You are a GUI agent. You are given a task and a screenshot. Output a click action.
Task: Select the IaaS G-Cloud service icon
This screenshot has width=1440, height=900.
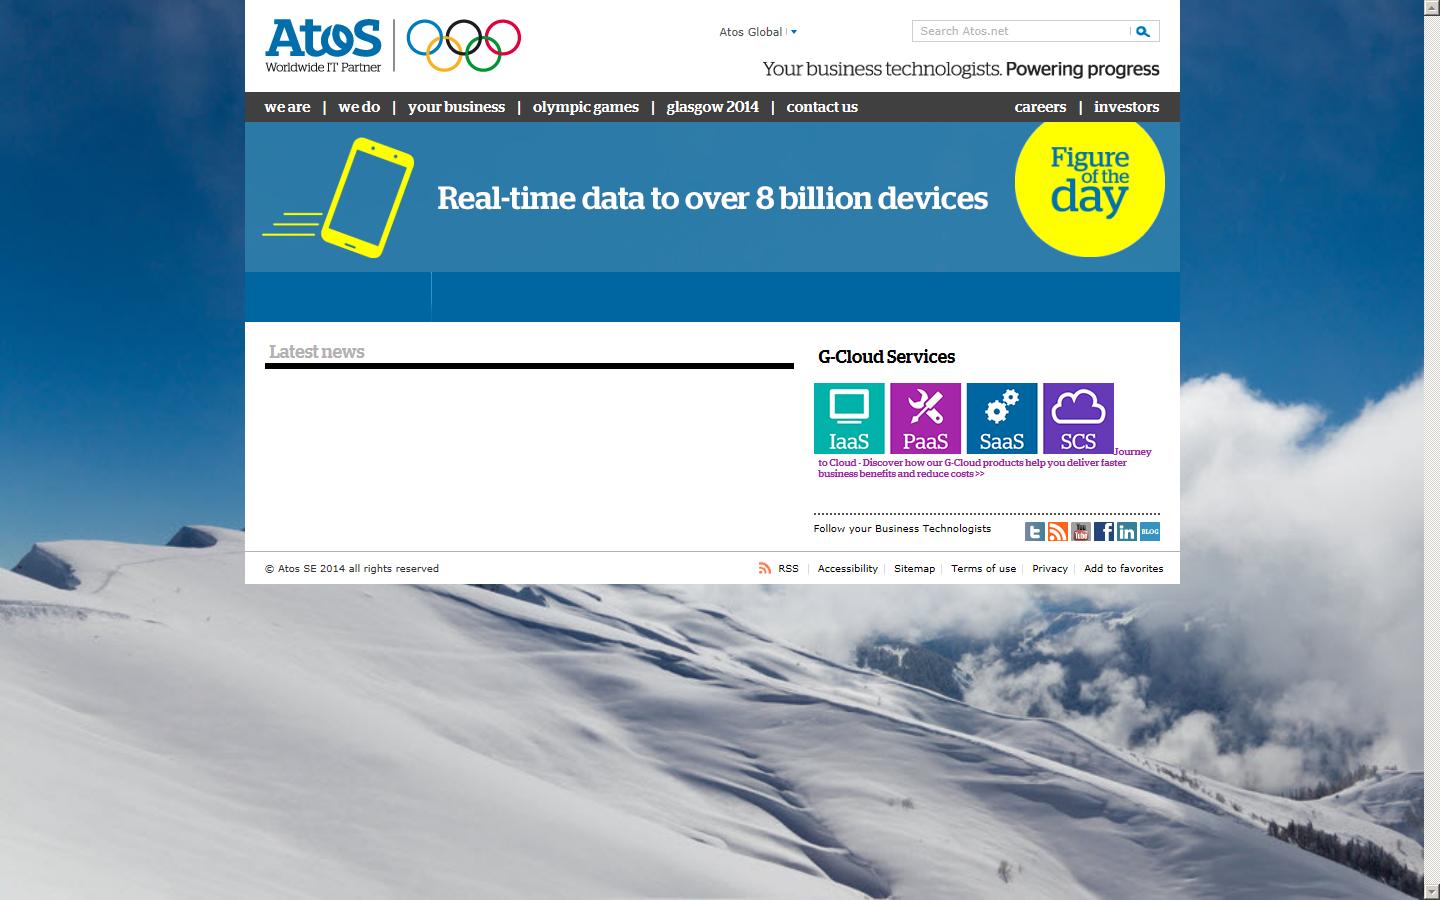click(x=848, y=417)
